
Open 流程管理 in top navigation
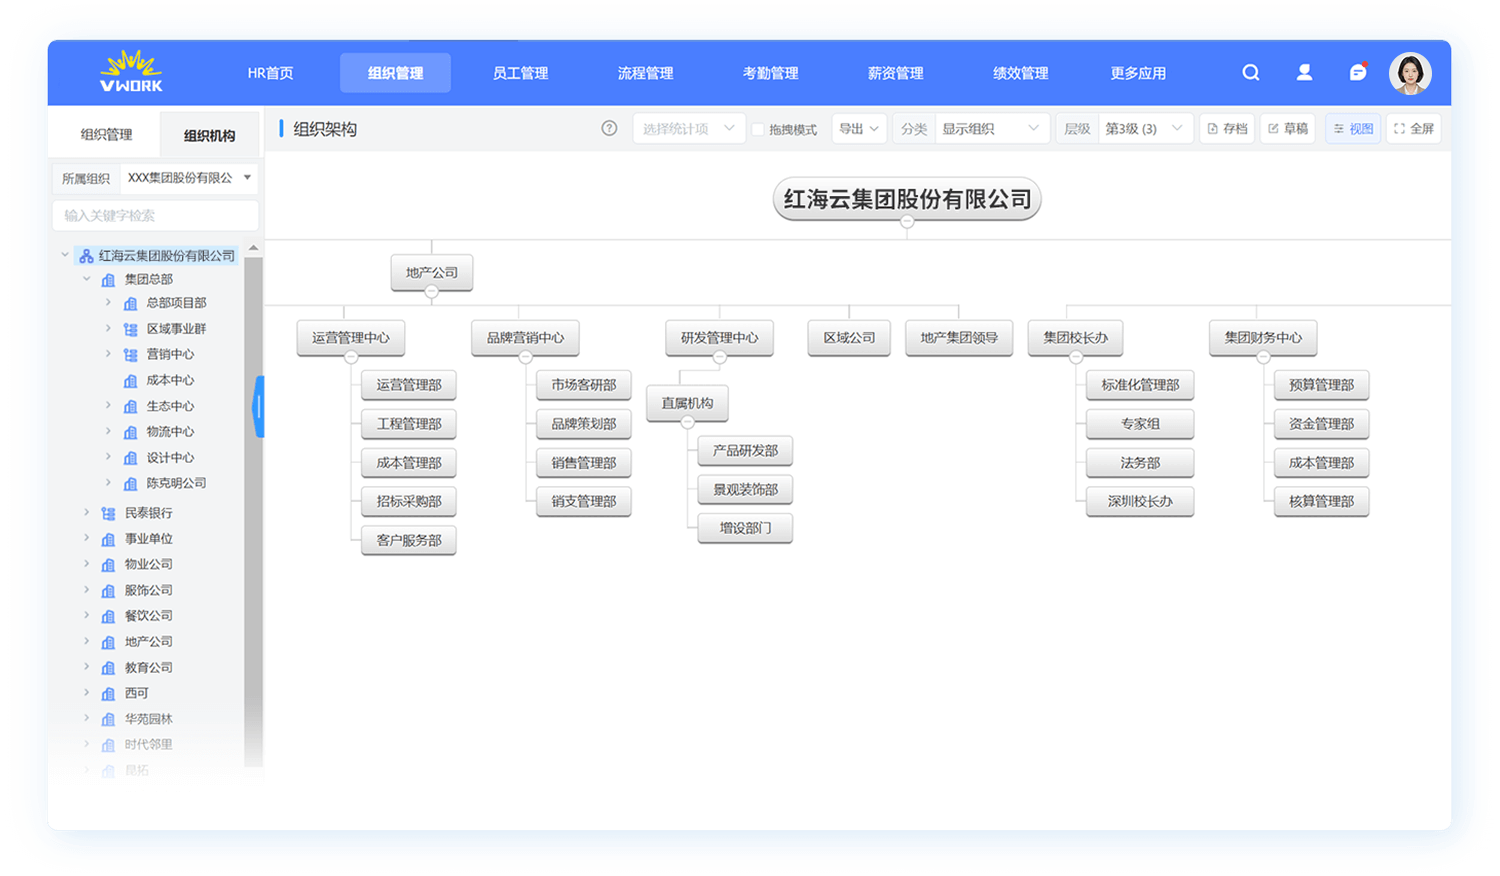(645, 73)
